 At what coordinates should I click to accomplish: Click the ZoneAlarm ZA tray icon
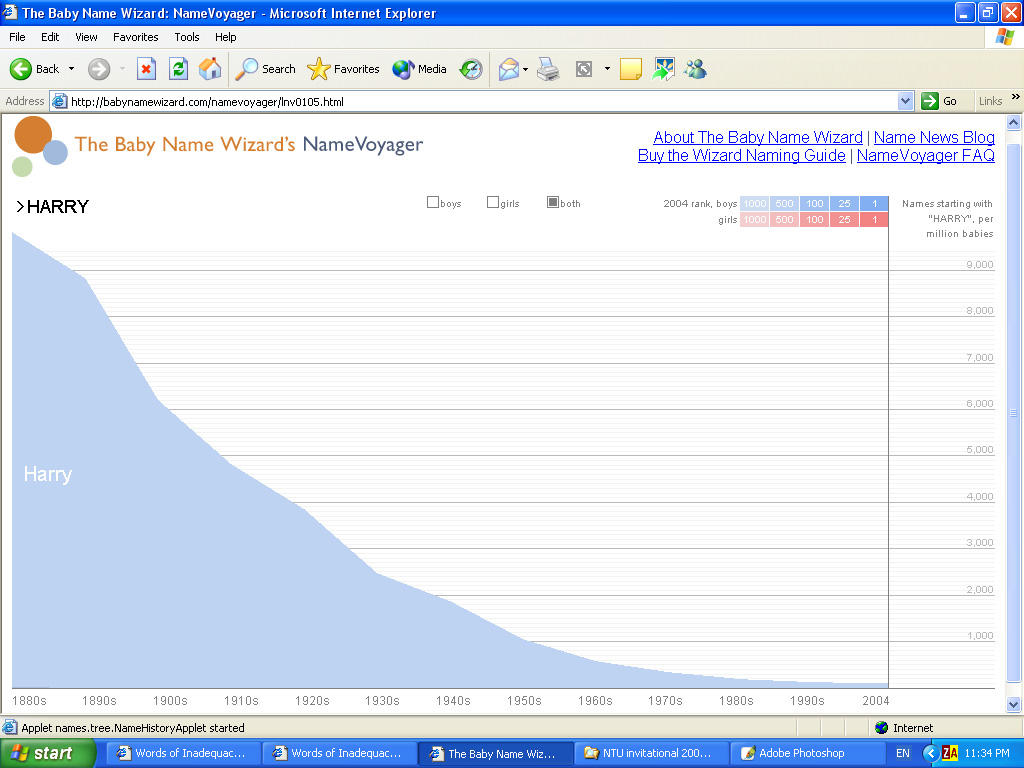(950, 753)
